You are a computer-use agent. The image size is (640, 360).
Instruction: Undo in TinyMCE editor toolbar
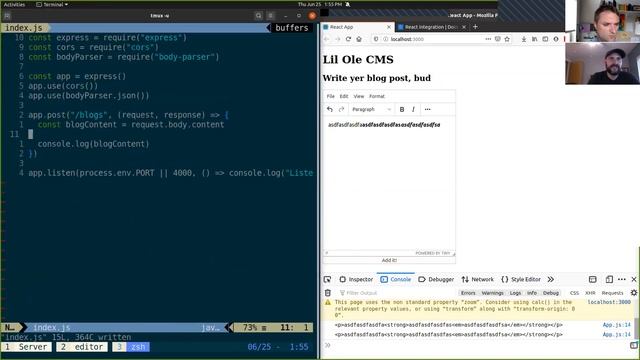(330, 109)
